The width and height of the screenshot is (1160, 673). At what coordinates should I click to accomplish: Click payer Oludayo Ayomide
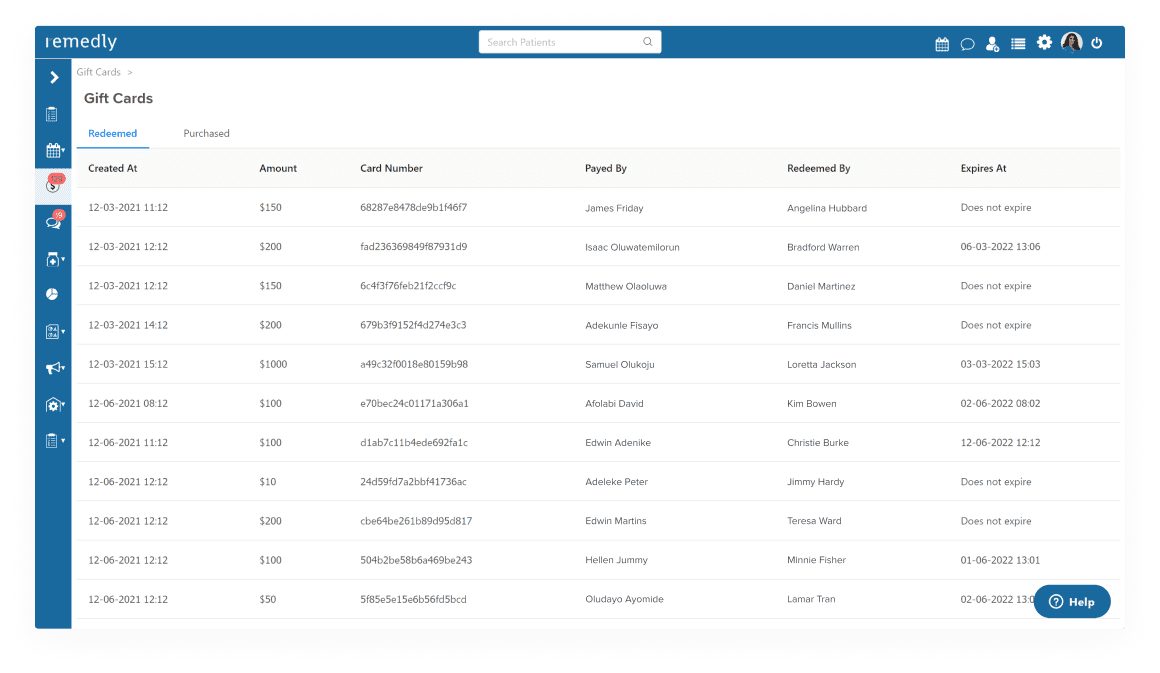tap(624, 600)
